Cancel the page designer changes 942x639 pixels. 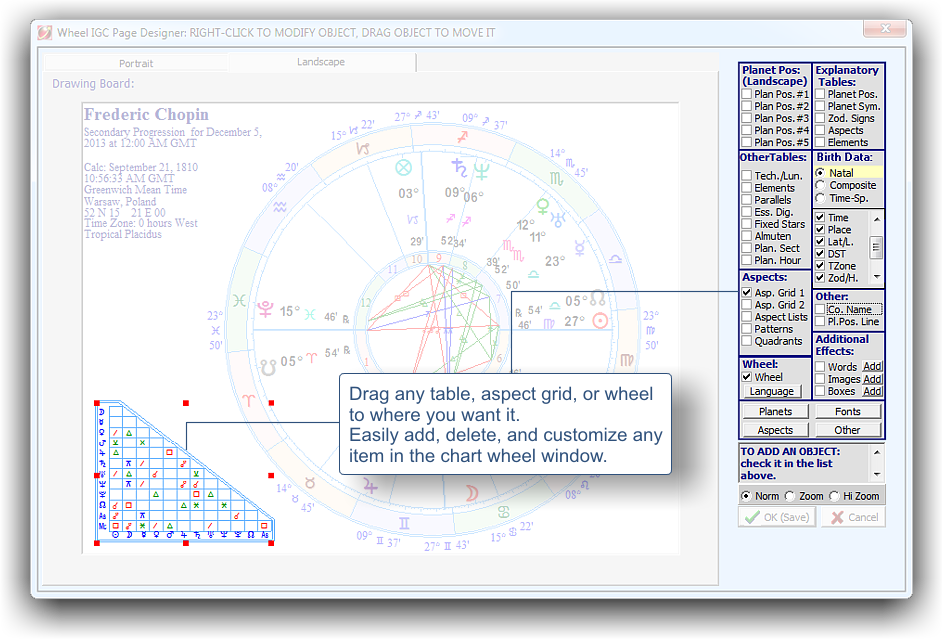click(x=854, y=517)
